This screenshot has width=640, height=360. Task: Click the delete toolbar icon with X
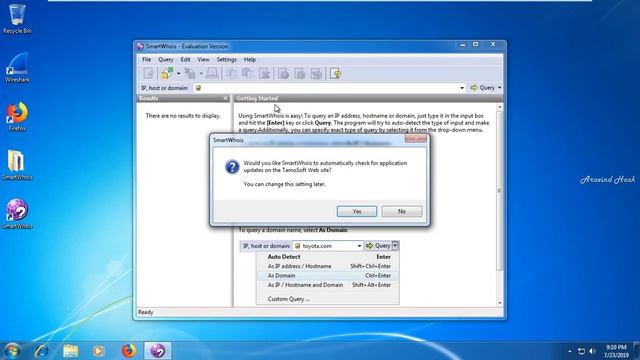(264, 73)
